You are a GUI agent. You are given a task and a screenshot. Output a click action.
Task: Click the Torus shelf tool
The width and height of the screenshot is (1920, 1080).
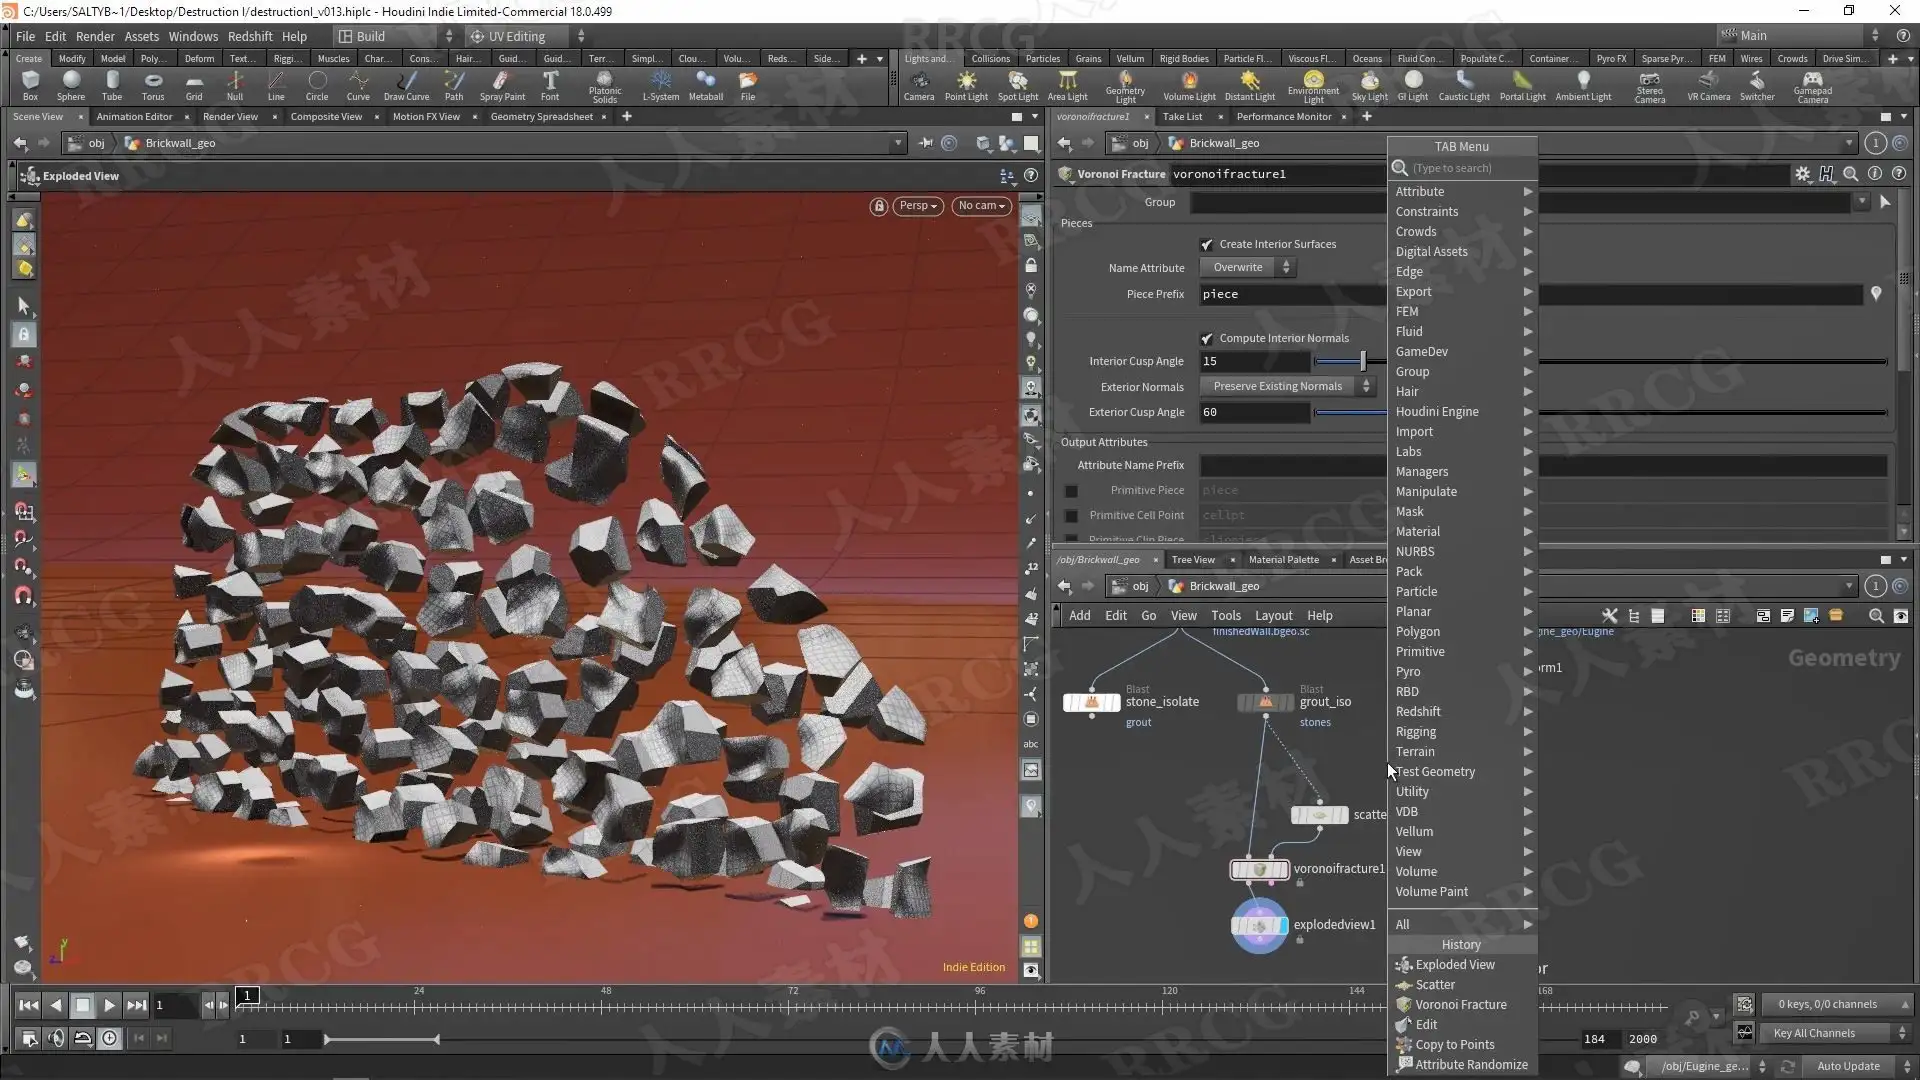(x=152, y=84)
